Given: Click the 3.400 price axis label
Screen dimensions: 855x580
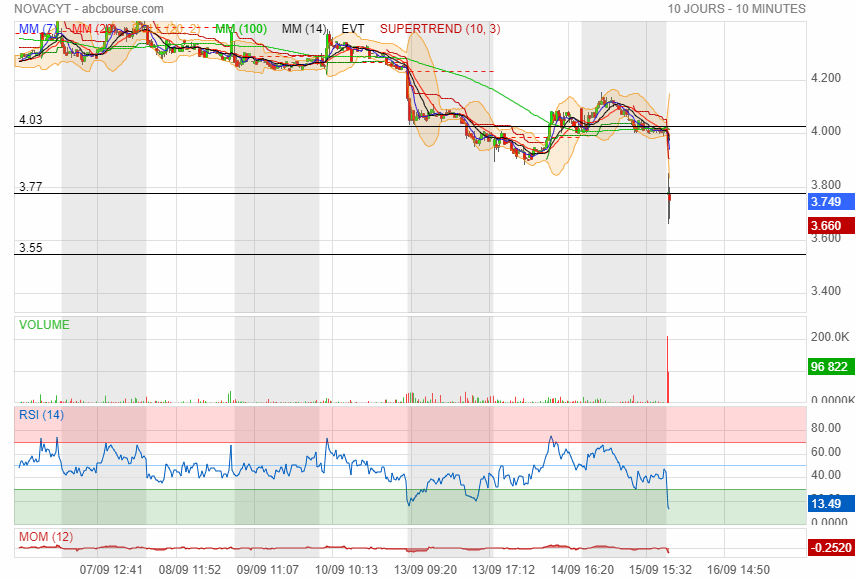Looking at the screenshot, I should (826, 291).
